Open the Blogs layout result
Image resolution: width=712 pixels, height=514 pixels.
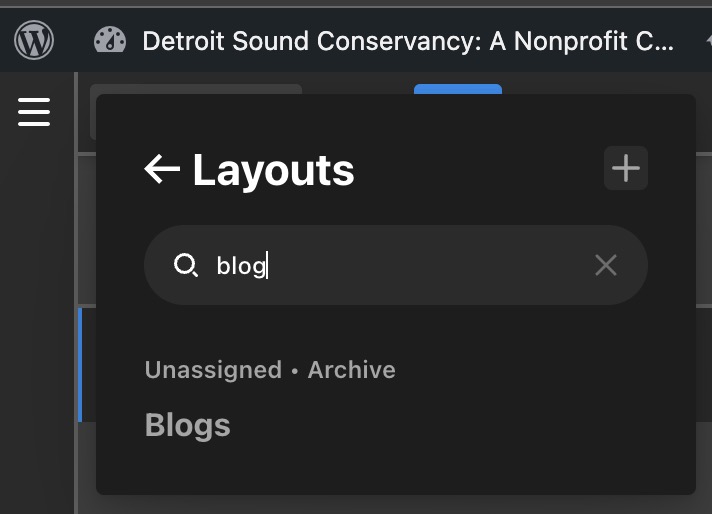coord(188,425)
